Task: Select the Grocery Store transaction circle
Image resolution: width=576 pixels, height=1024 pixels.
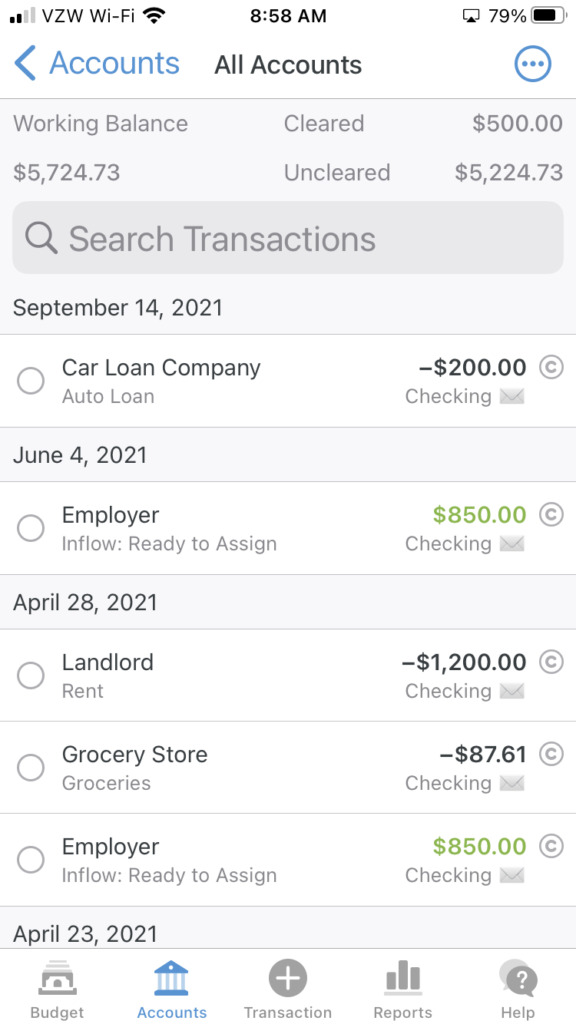Action: pos(31,767)
